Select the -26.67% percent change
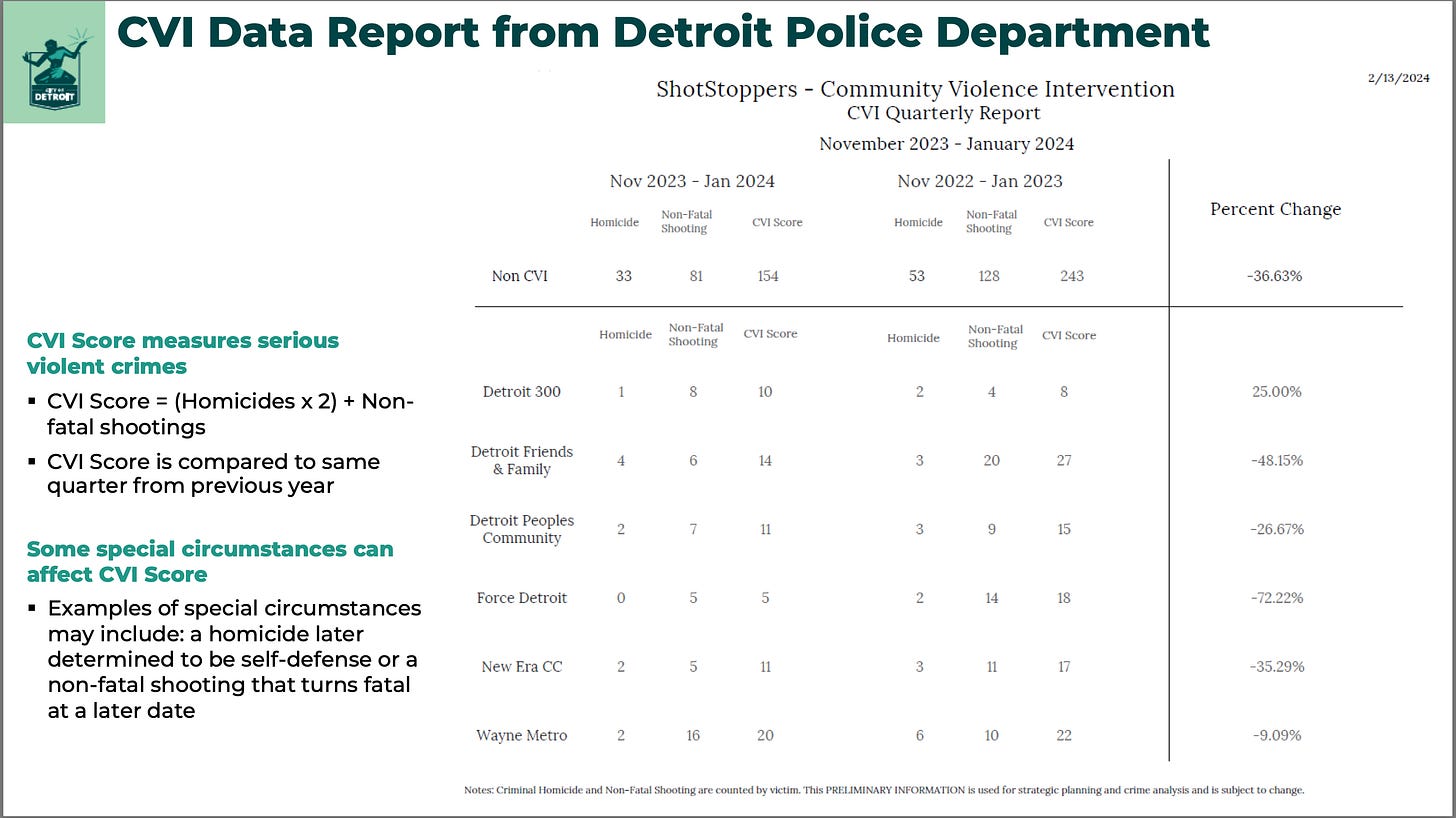 (1276, 529)
